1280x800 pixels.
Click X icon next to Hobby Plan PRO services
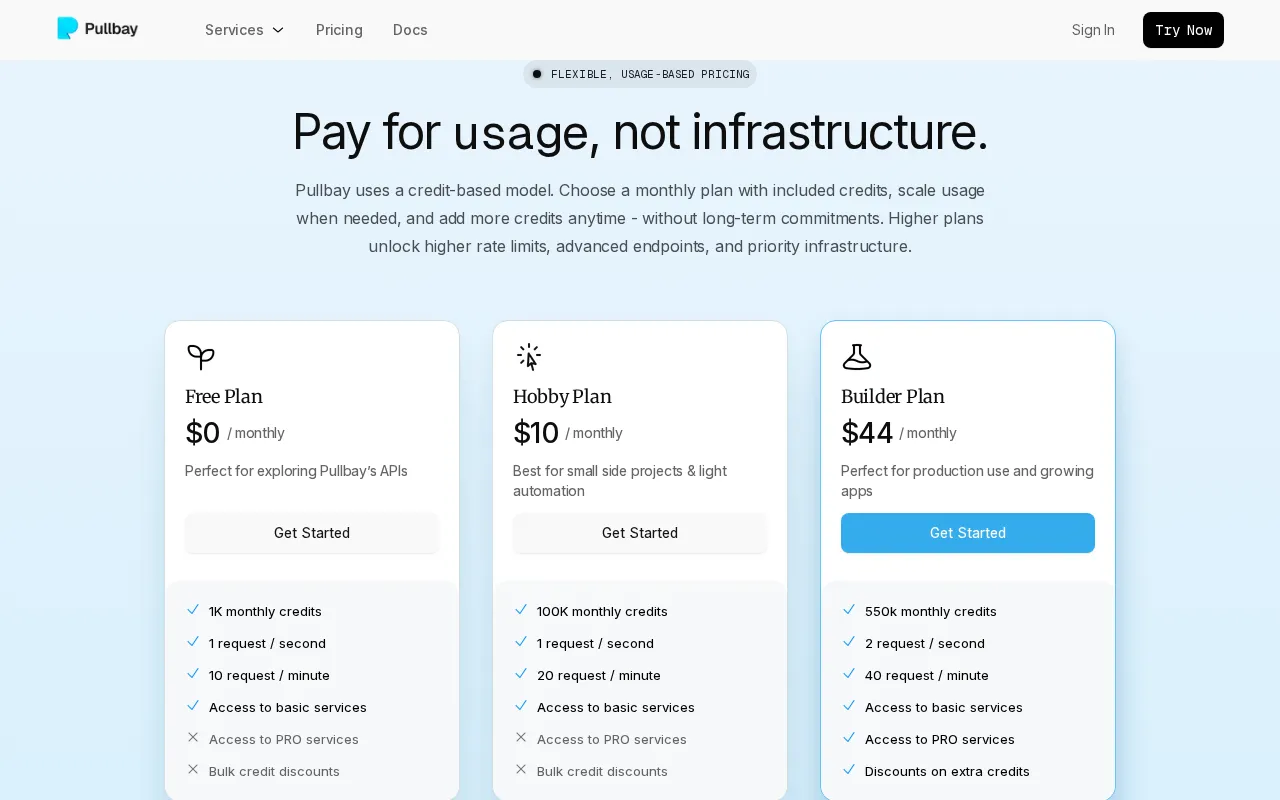(x=521, y=738)
